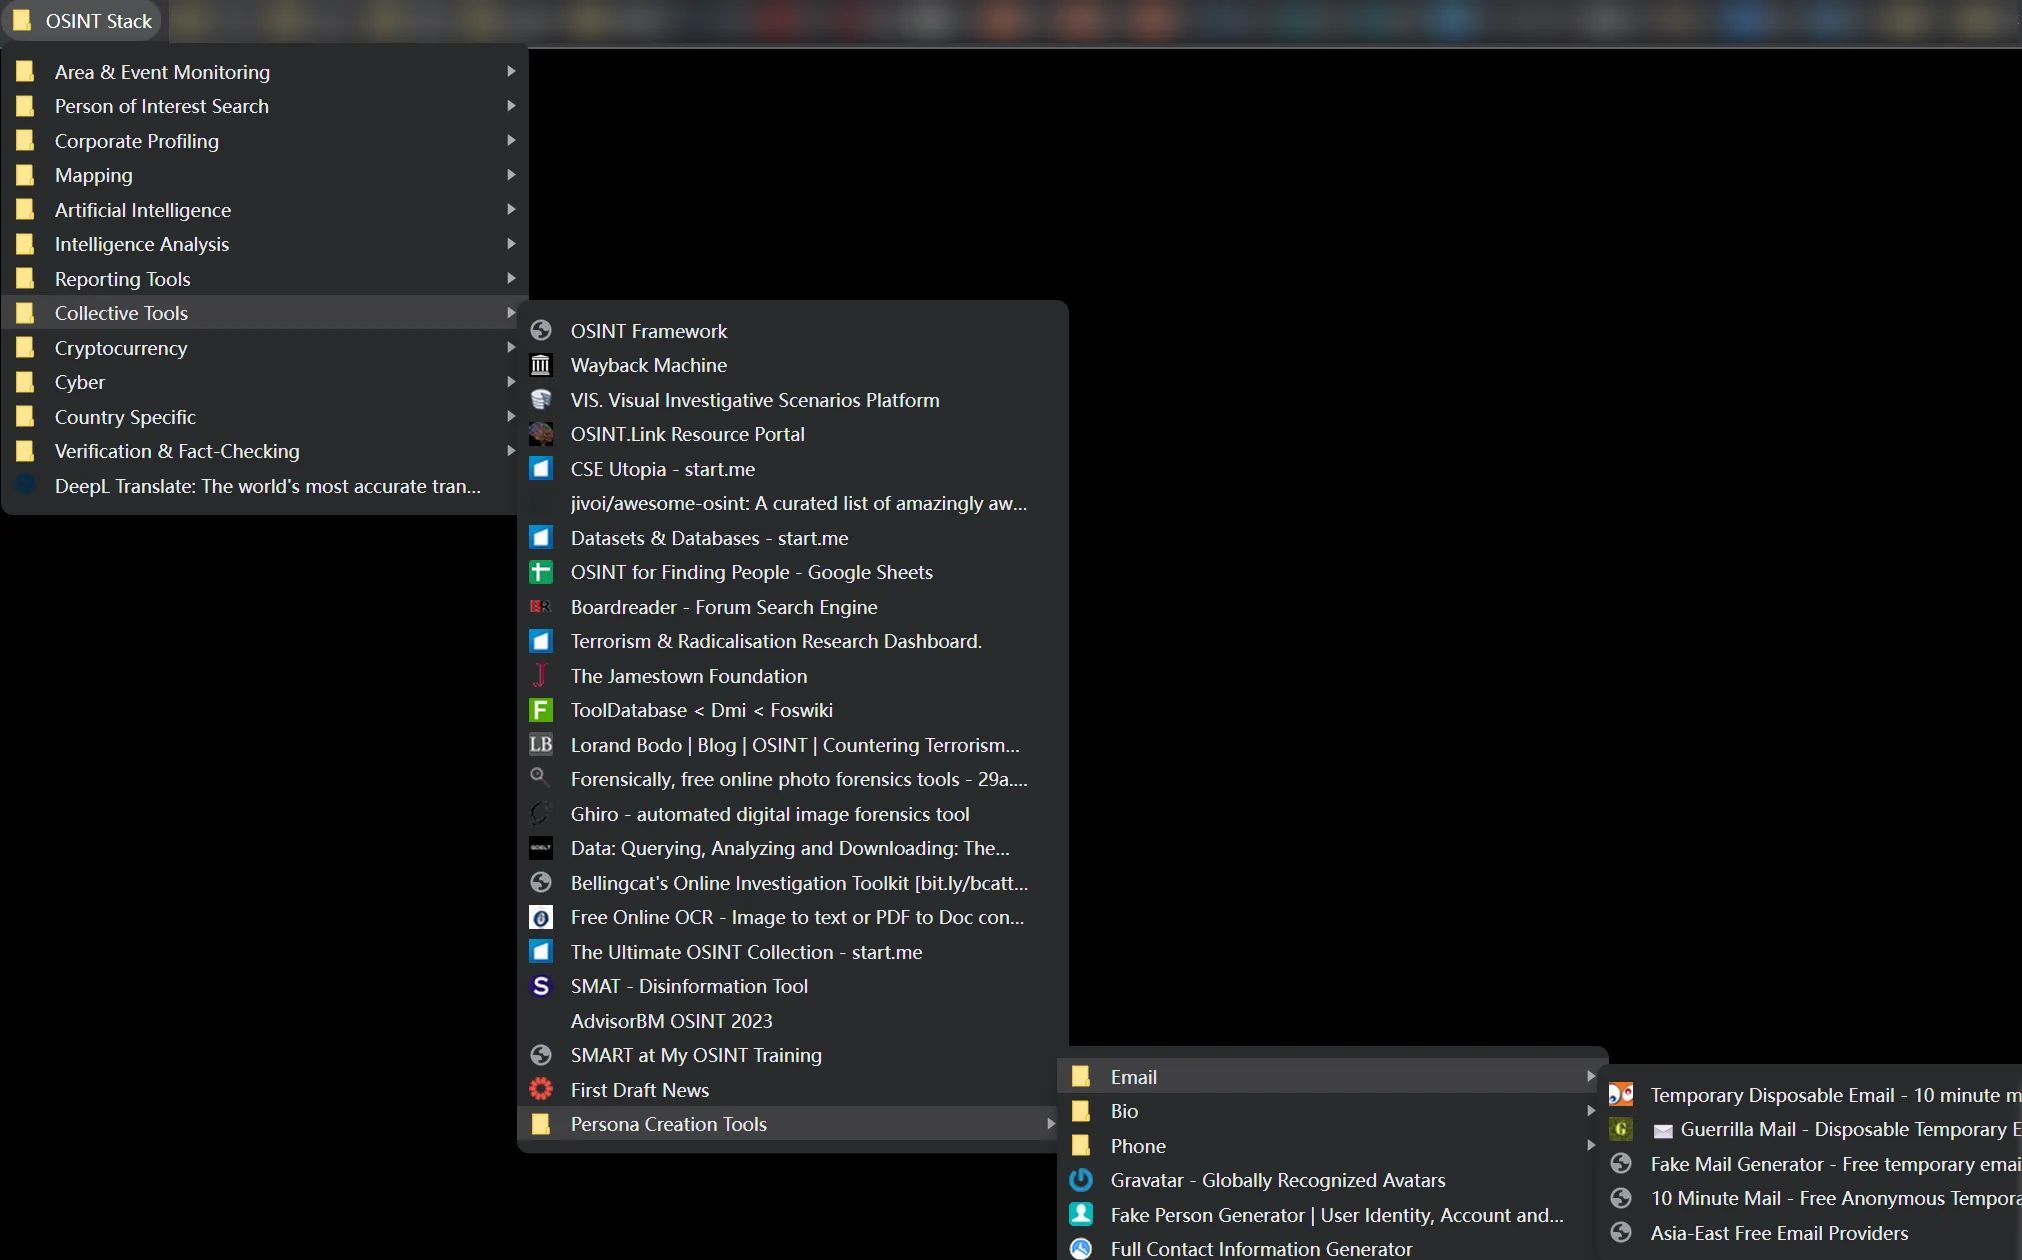2022x1260 pixels.
Task: Open the Reporting Tools folder
Action: pos(265,278)
